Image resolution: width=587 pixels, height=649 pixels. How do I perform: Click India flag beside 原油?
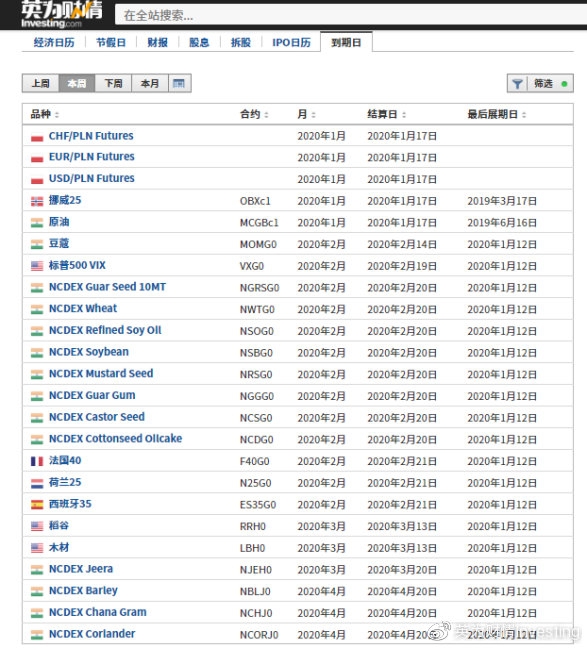(37, 224)
